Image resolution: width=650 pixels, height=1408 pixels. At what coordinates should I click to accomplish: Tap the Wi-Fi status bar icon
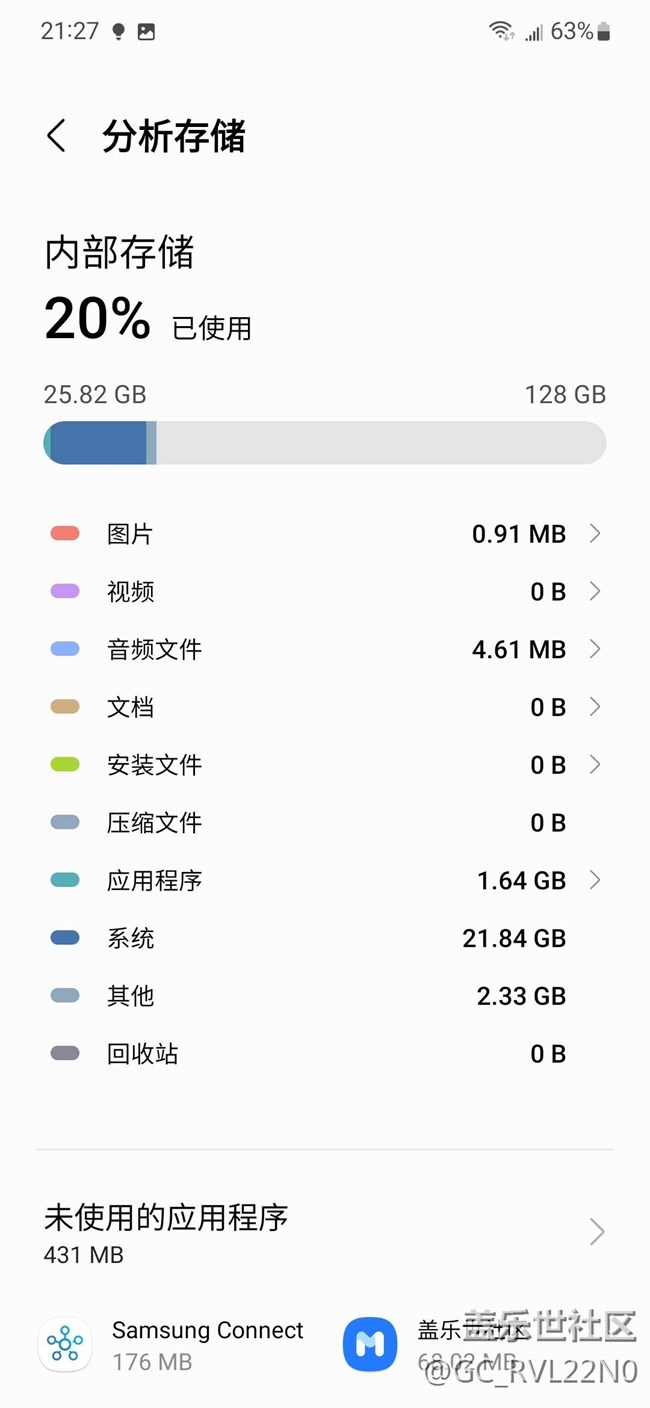point(501,31)
